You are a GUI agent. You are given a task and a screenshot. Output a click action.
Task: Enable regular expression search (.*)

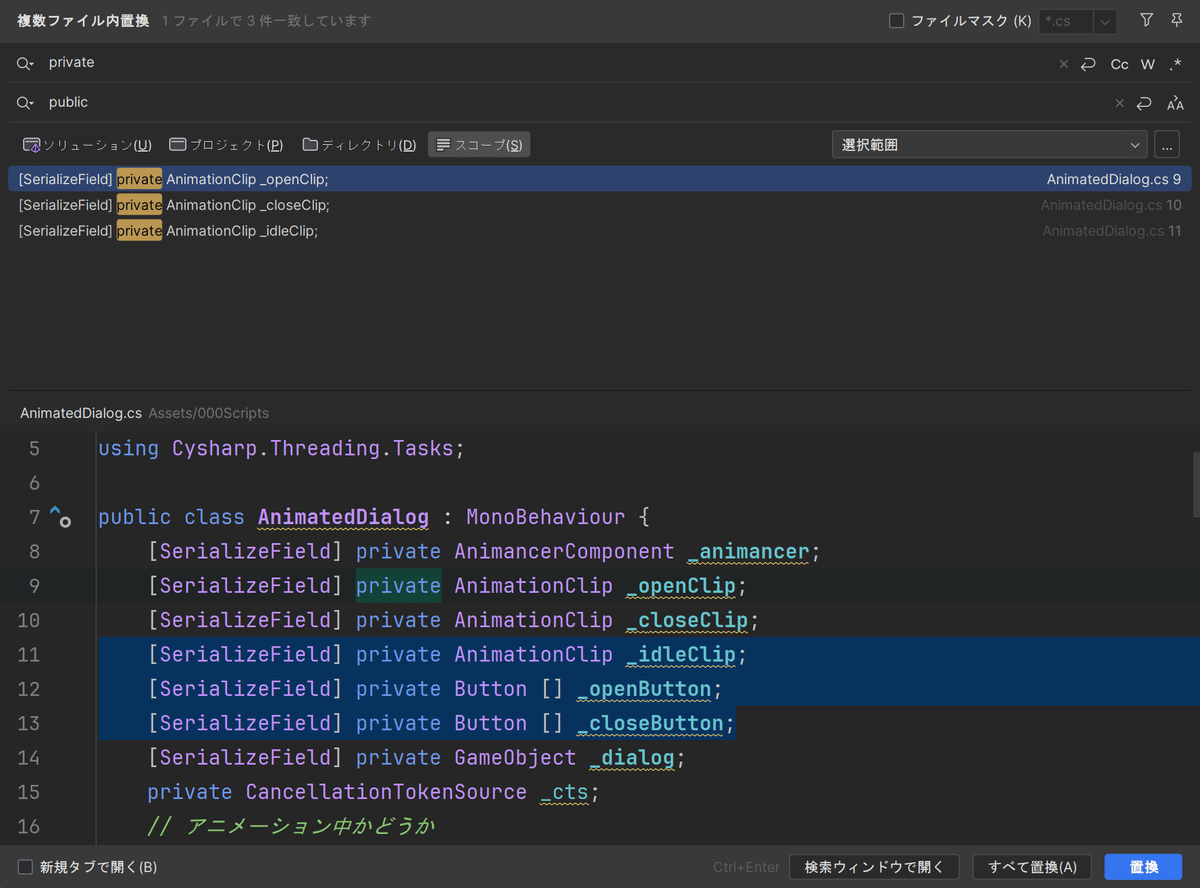[x=1175, y=64]
